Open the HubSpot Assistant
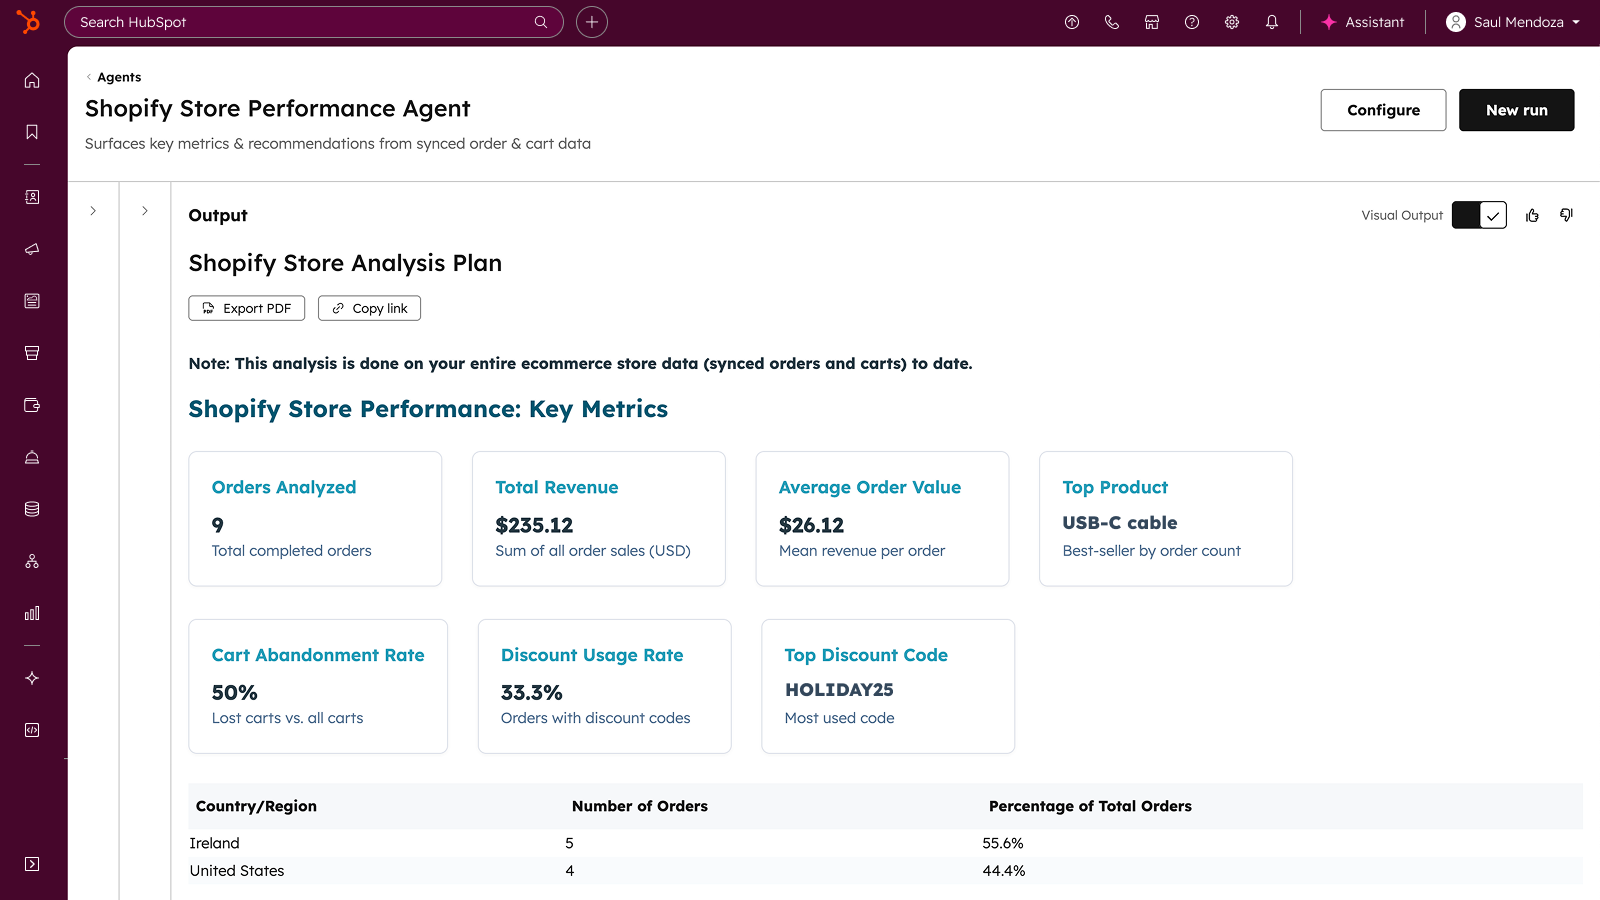 tap(1363, 22)
